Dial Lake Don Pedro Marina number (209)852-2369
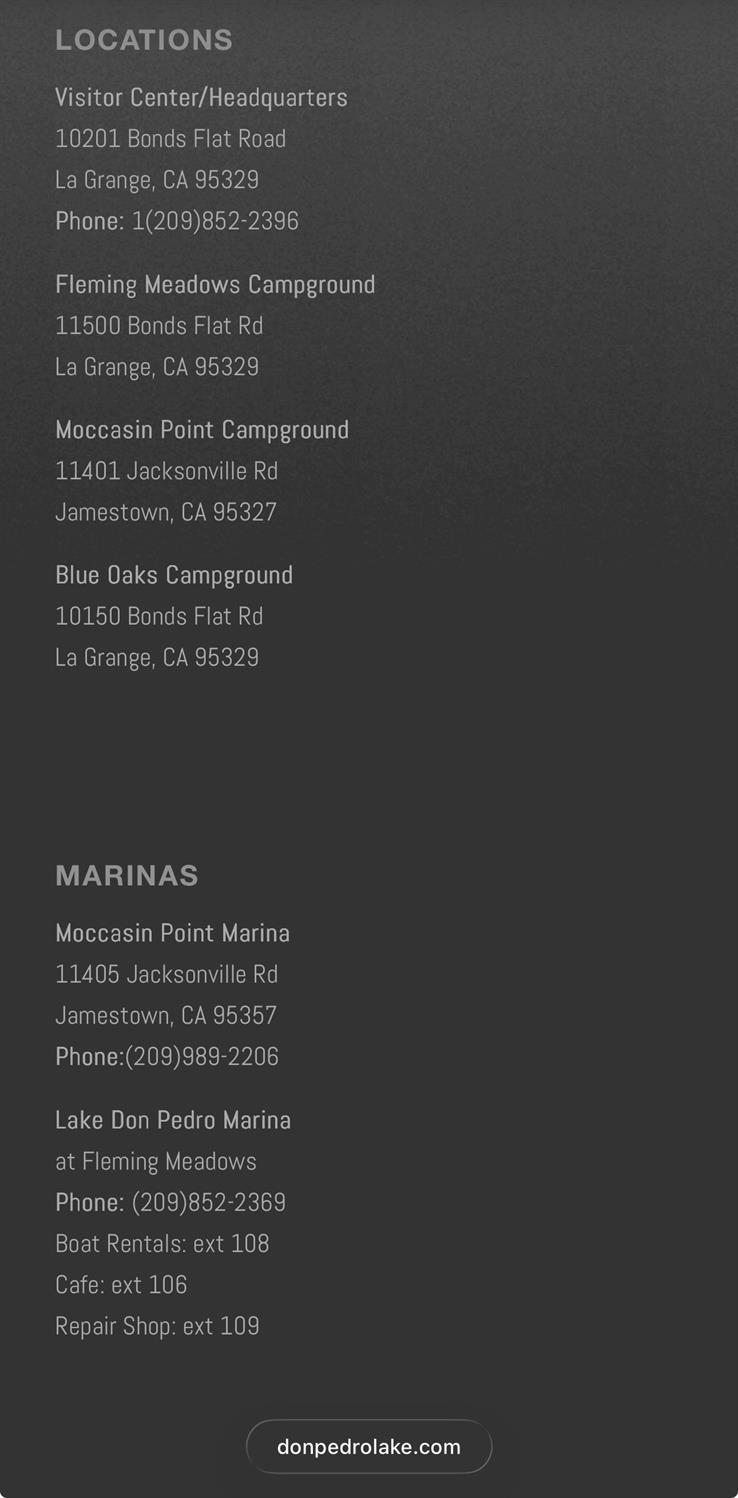 pyautogui.click(x=208, y=1203)
